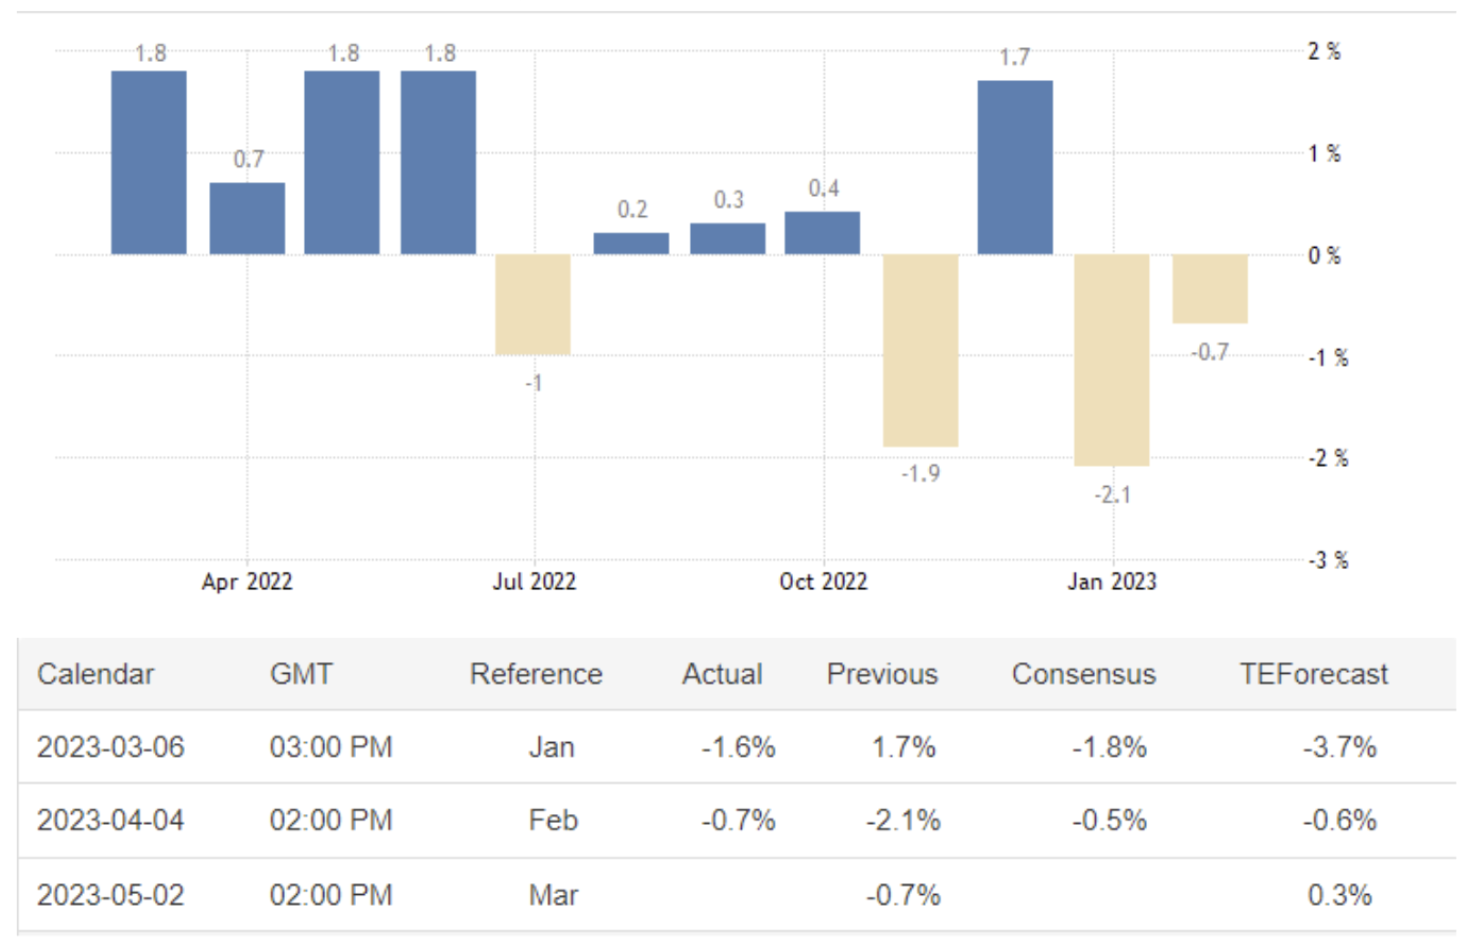The height and width of the screenshot is (946, 1470).
Task: Select the blue 0.3 bar
Action: pos(728,238)
